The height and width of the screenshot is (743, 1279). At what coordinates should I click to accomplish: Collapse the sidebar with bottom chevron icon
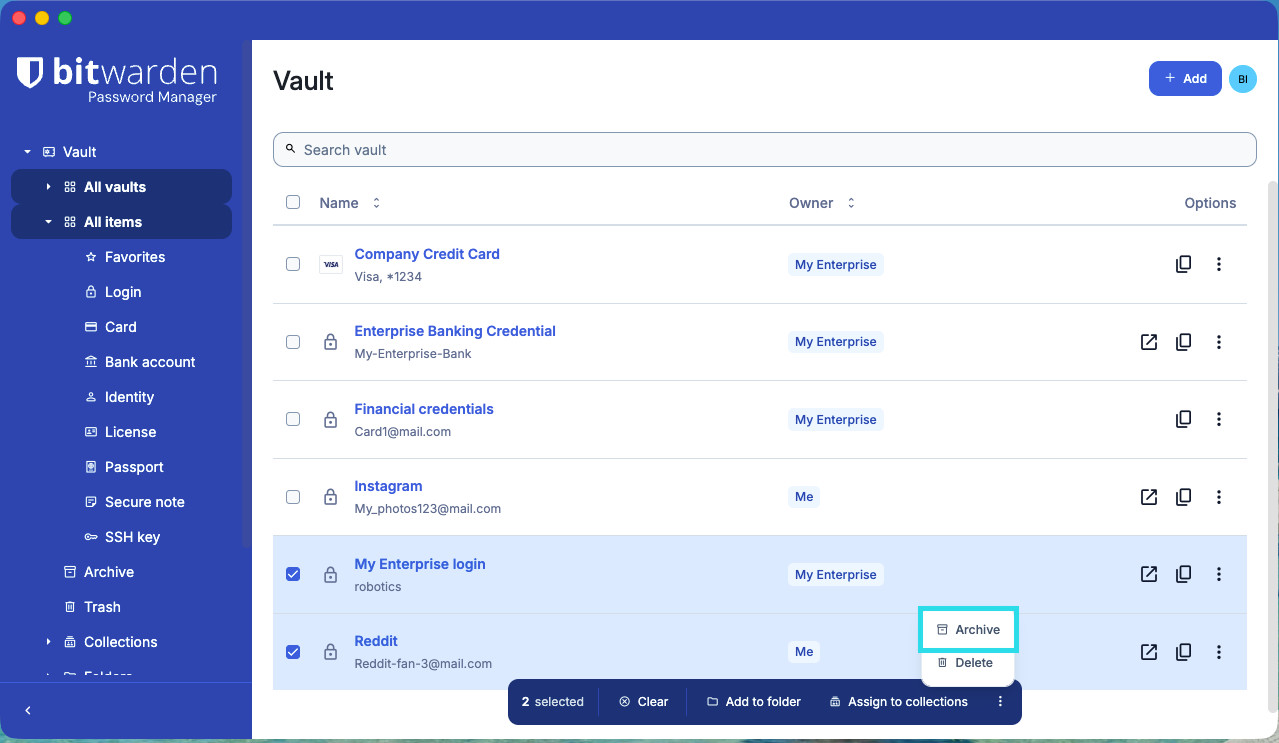click(28, 710)
